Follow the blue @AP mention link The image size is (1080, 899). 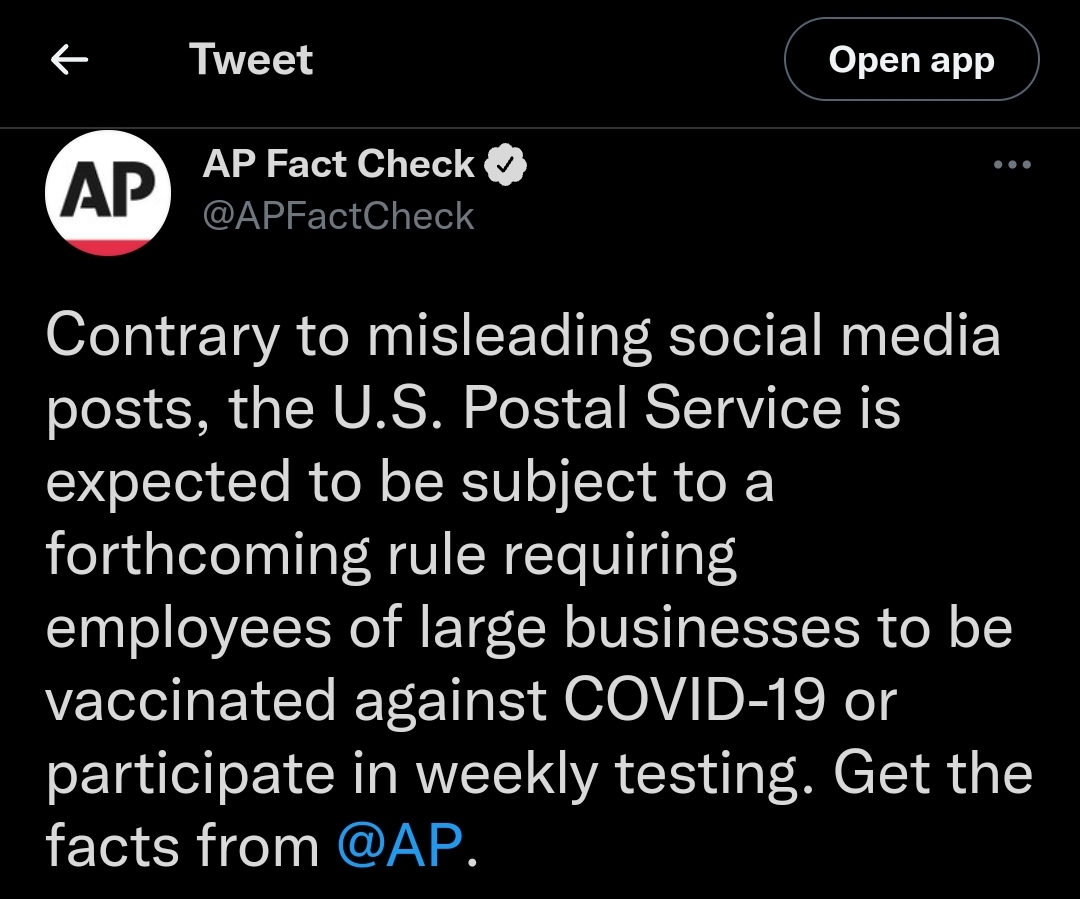(x=400, y=844)
